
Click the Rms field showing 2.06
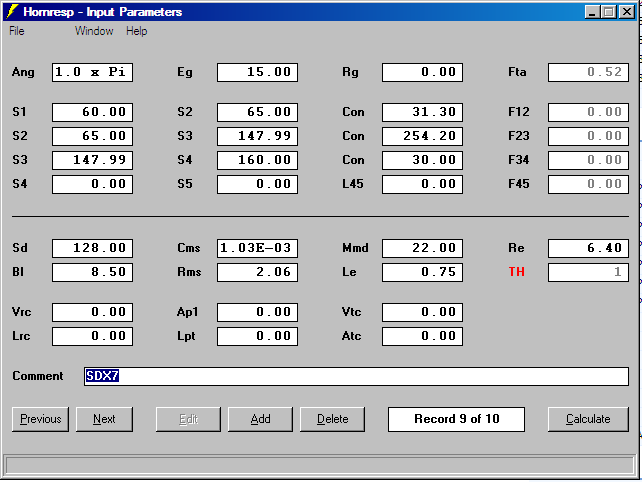coord(258,272)
